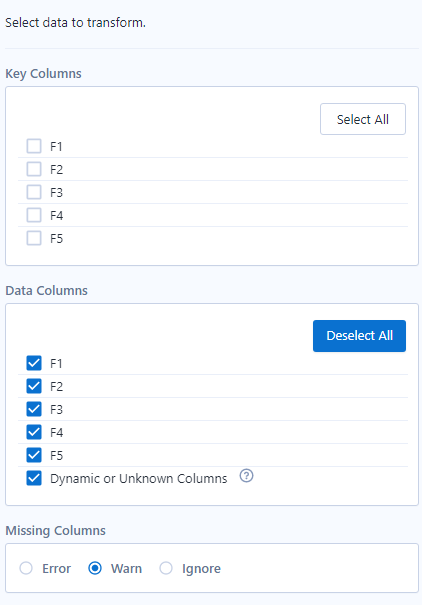Image resolution: width=422 pixels, height=605 pixels.
Task: Untick the F4 data column checkbox
Action: point(34,432)
